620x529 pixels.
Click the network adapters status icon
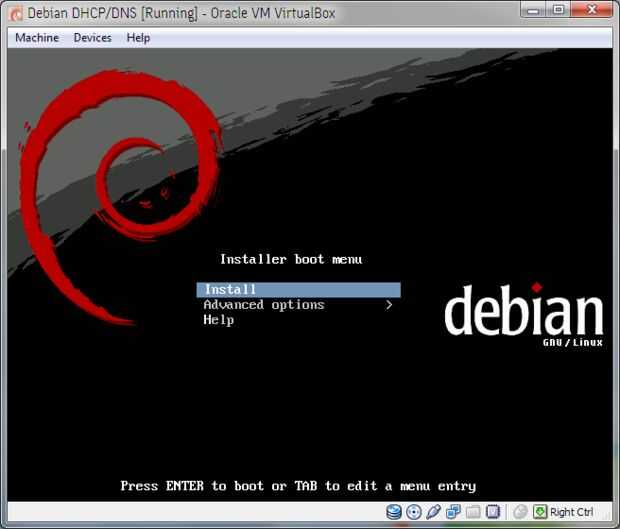point(453,512)
